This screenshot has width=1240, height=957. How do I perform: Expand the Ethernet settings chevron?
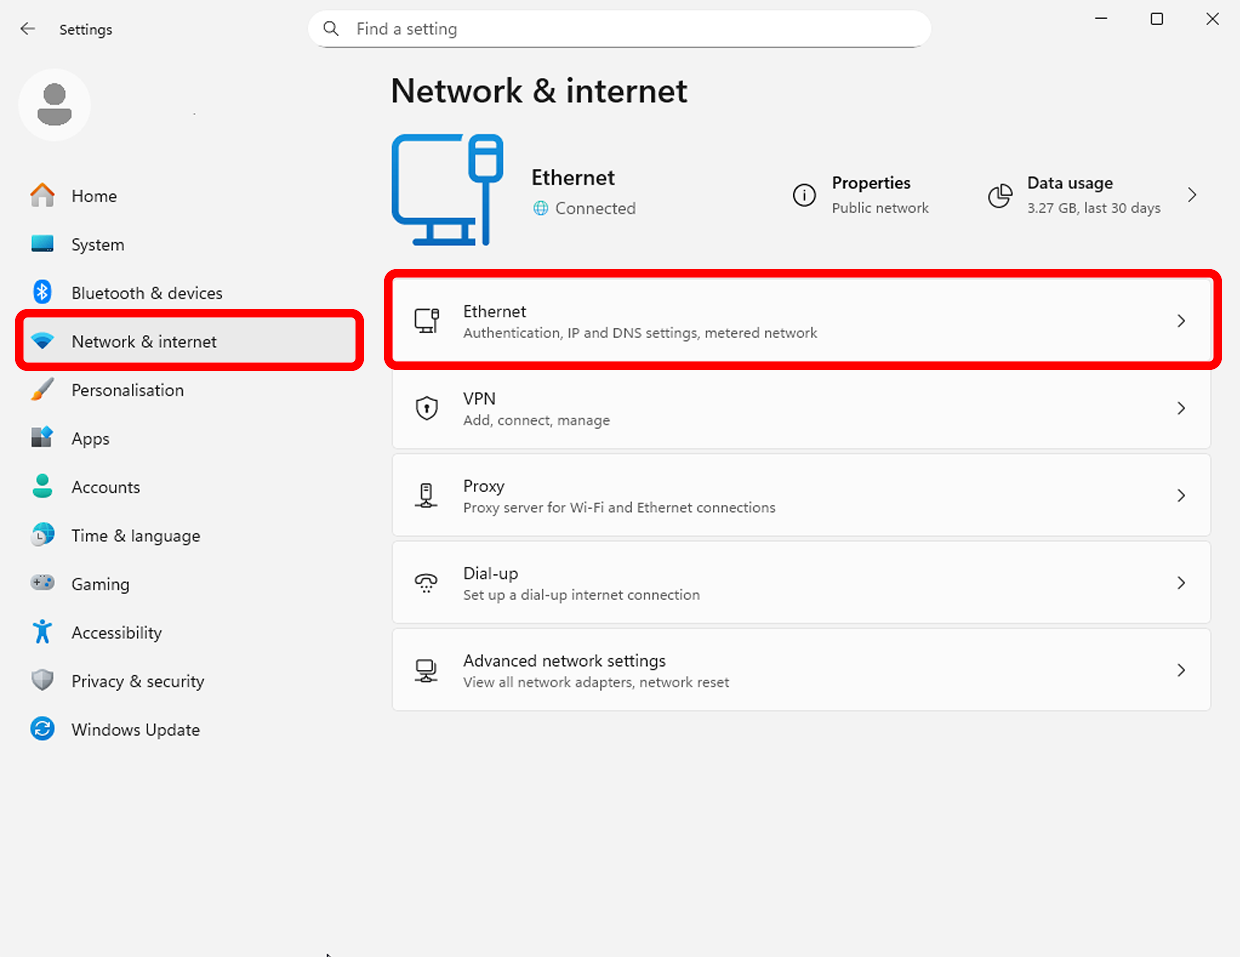(1181, 320)
